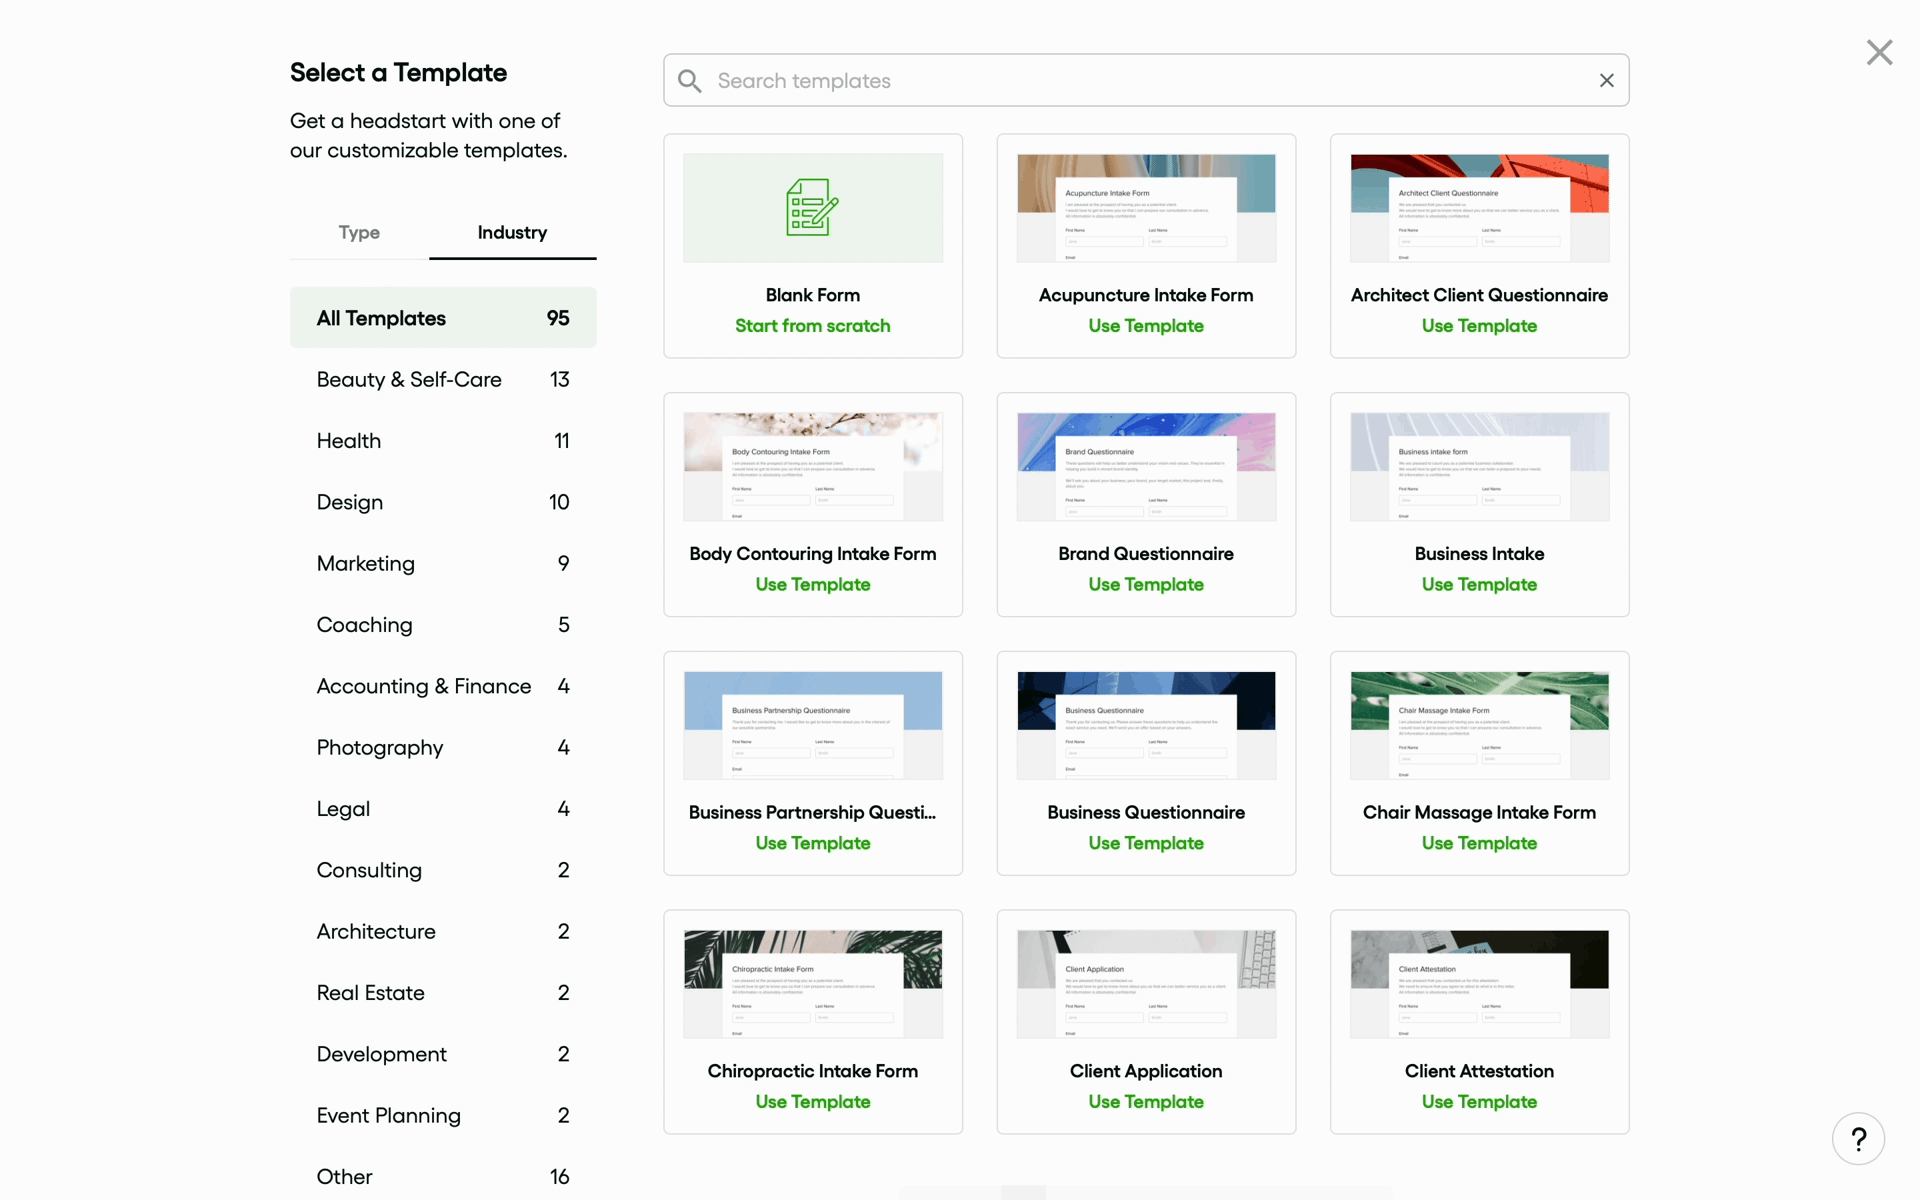Click the Brand Questionnaire title text
Image resolution: width=1920 pixels, height=1200 pixels.
click(x=1146, y=554)
